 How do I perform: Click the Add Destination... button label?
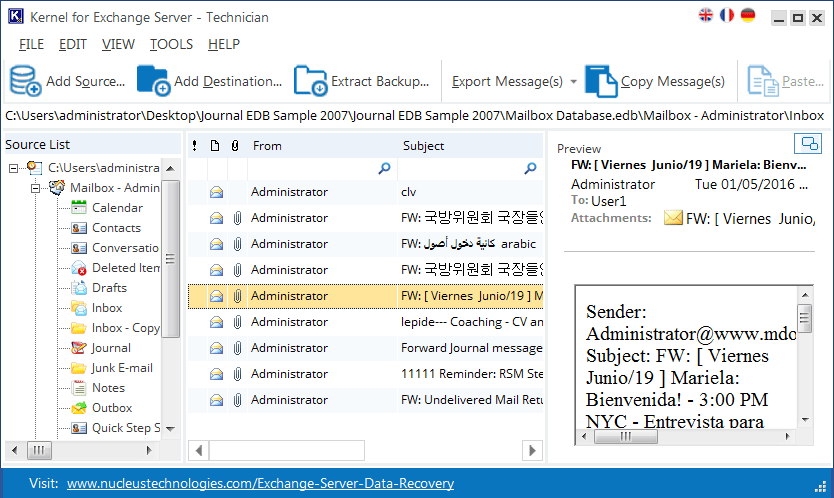[x=228, y=81]
